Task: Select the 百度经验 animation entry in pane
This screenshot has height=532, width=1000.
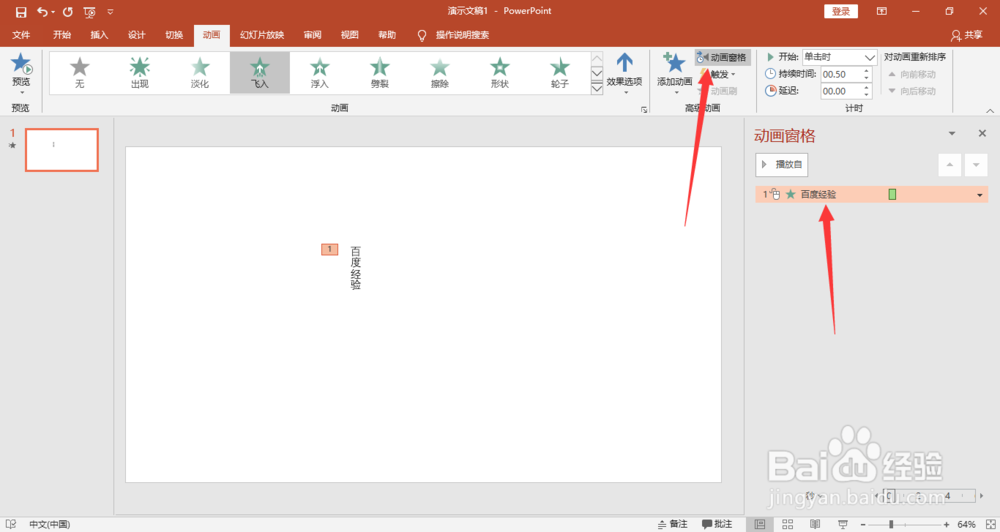Action: (871, 195)
